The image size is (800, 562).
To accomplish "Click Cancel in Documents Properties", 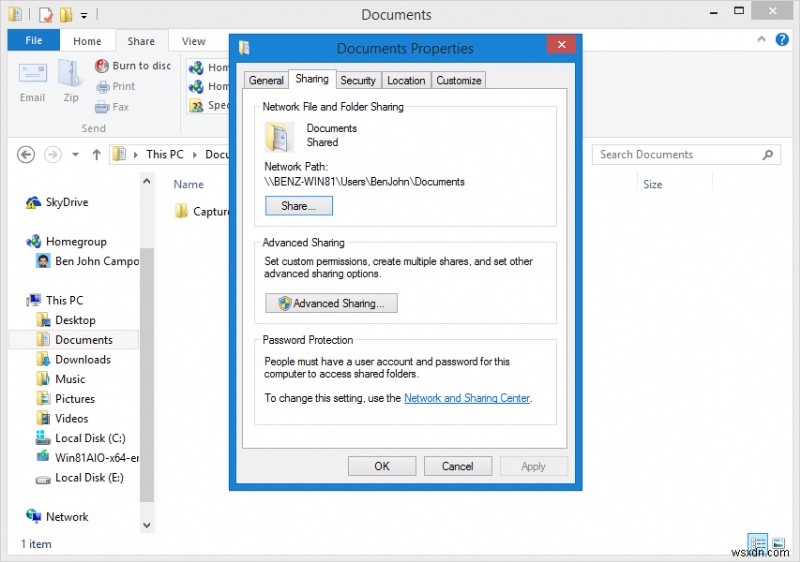I will point(458,466).
